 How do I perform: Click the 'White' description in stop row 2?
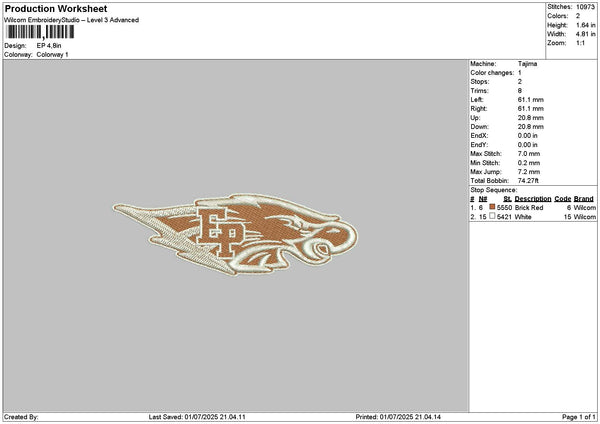(x=523, y=217)
